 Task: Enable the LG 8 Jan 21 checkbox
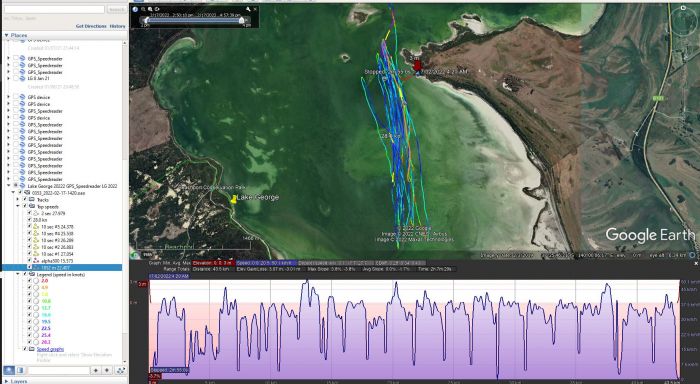(16, 78)
